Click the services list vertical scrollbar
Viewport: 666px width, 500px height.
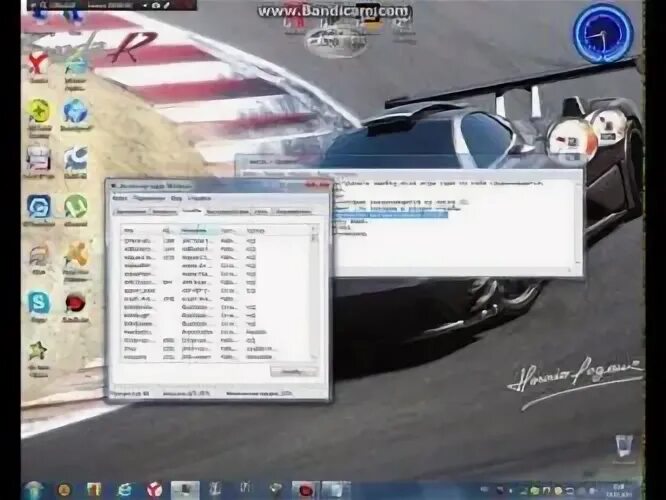[x=315, y=293]
